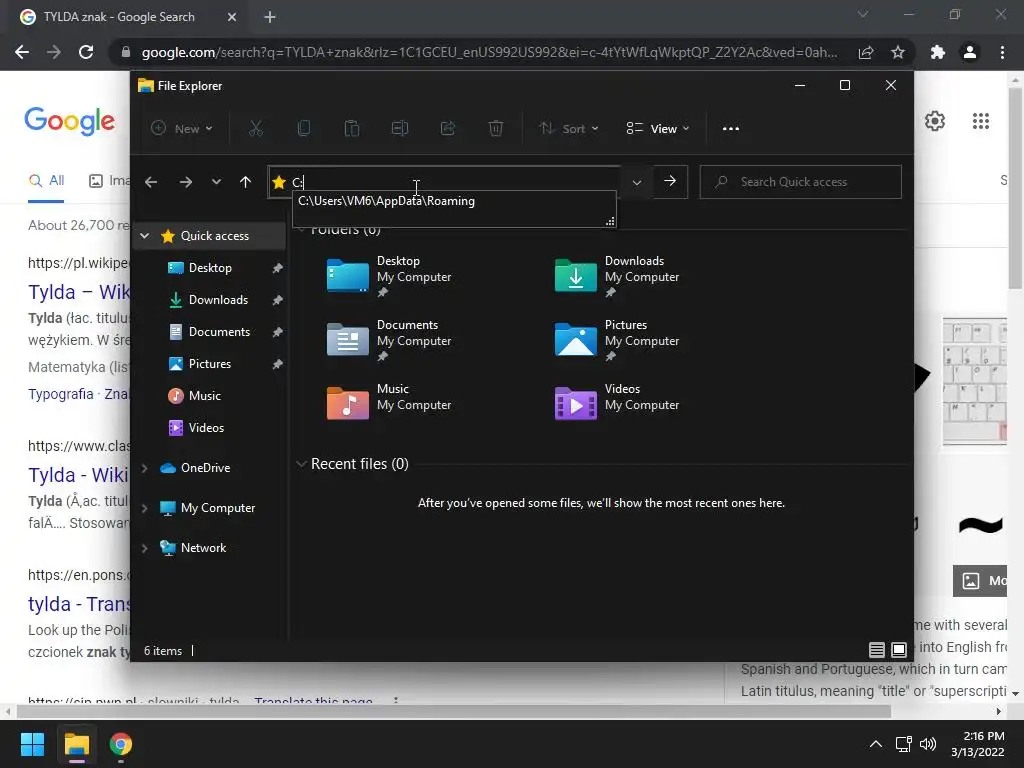
Task: Open the Tylda – Wiki result link
Action: coord(79,292)
